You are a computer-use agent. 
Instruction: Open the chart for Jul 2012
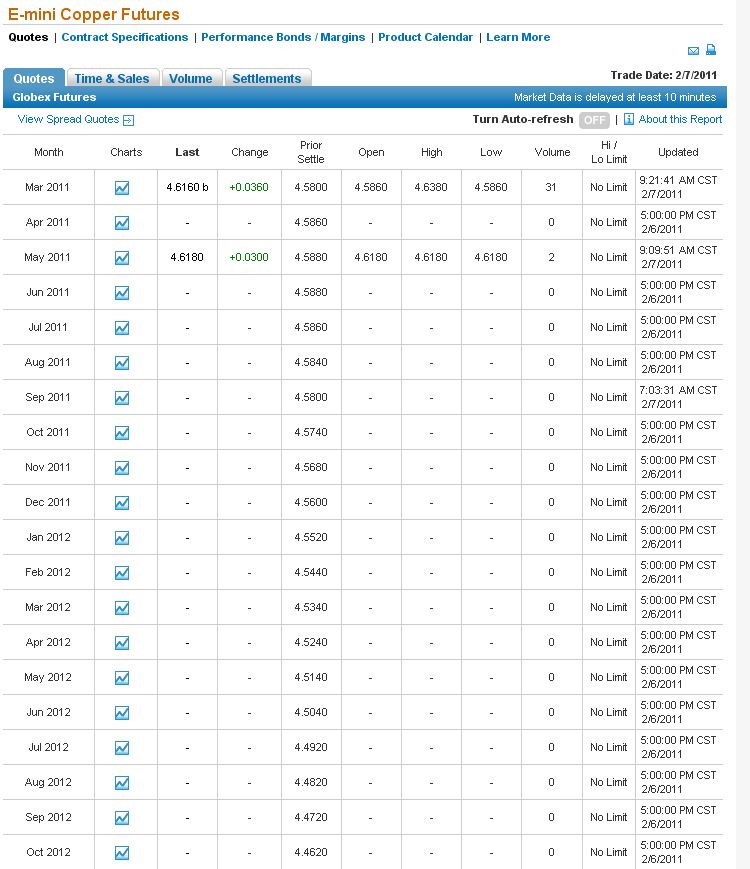(x=122, y=748)
